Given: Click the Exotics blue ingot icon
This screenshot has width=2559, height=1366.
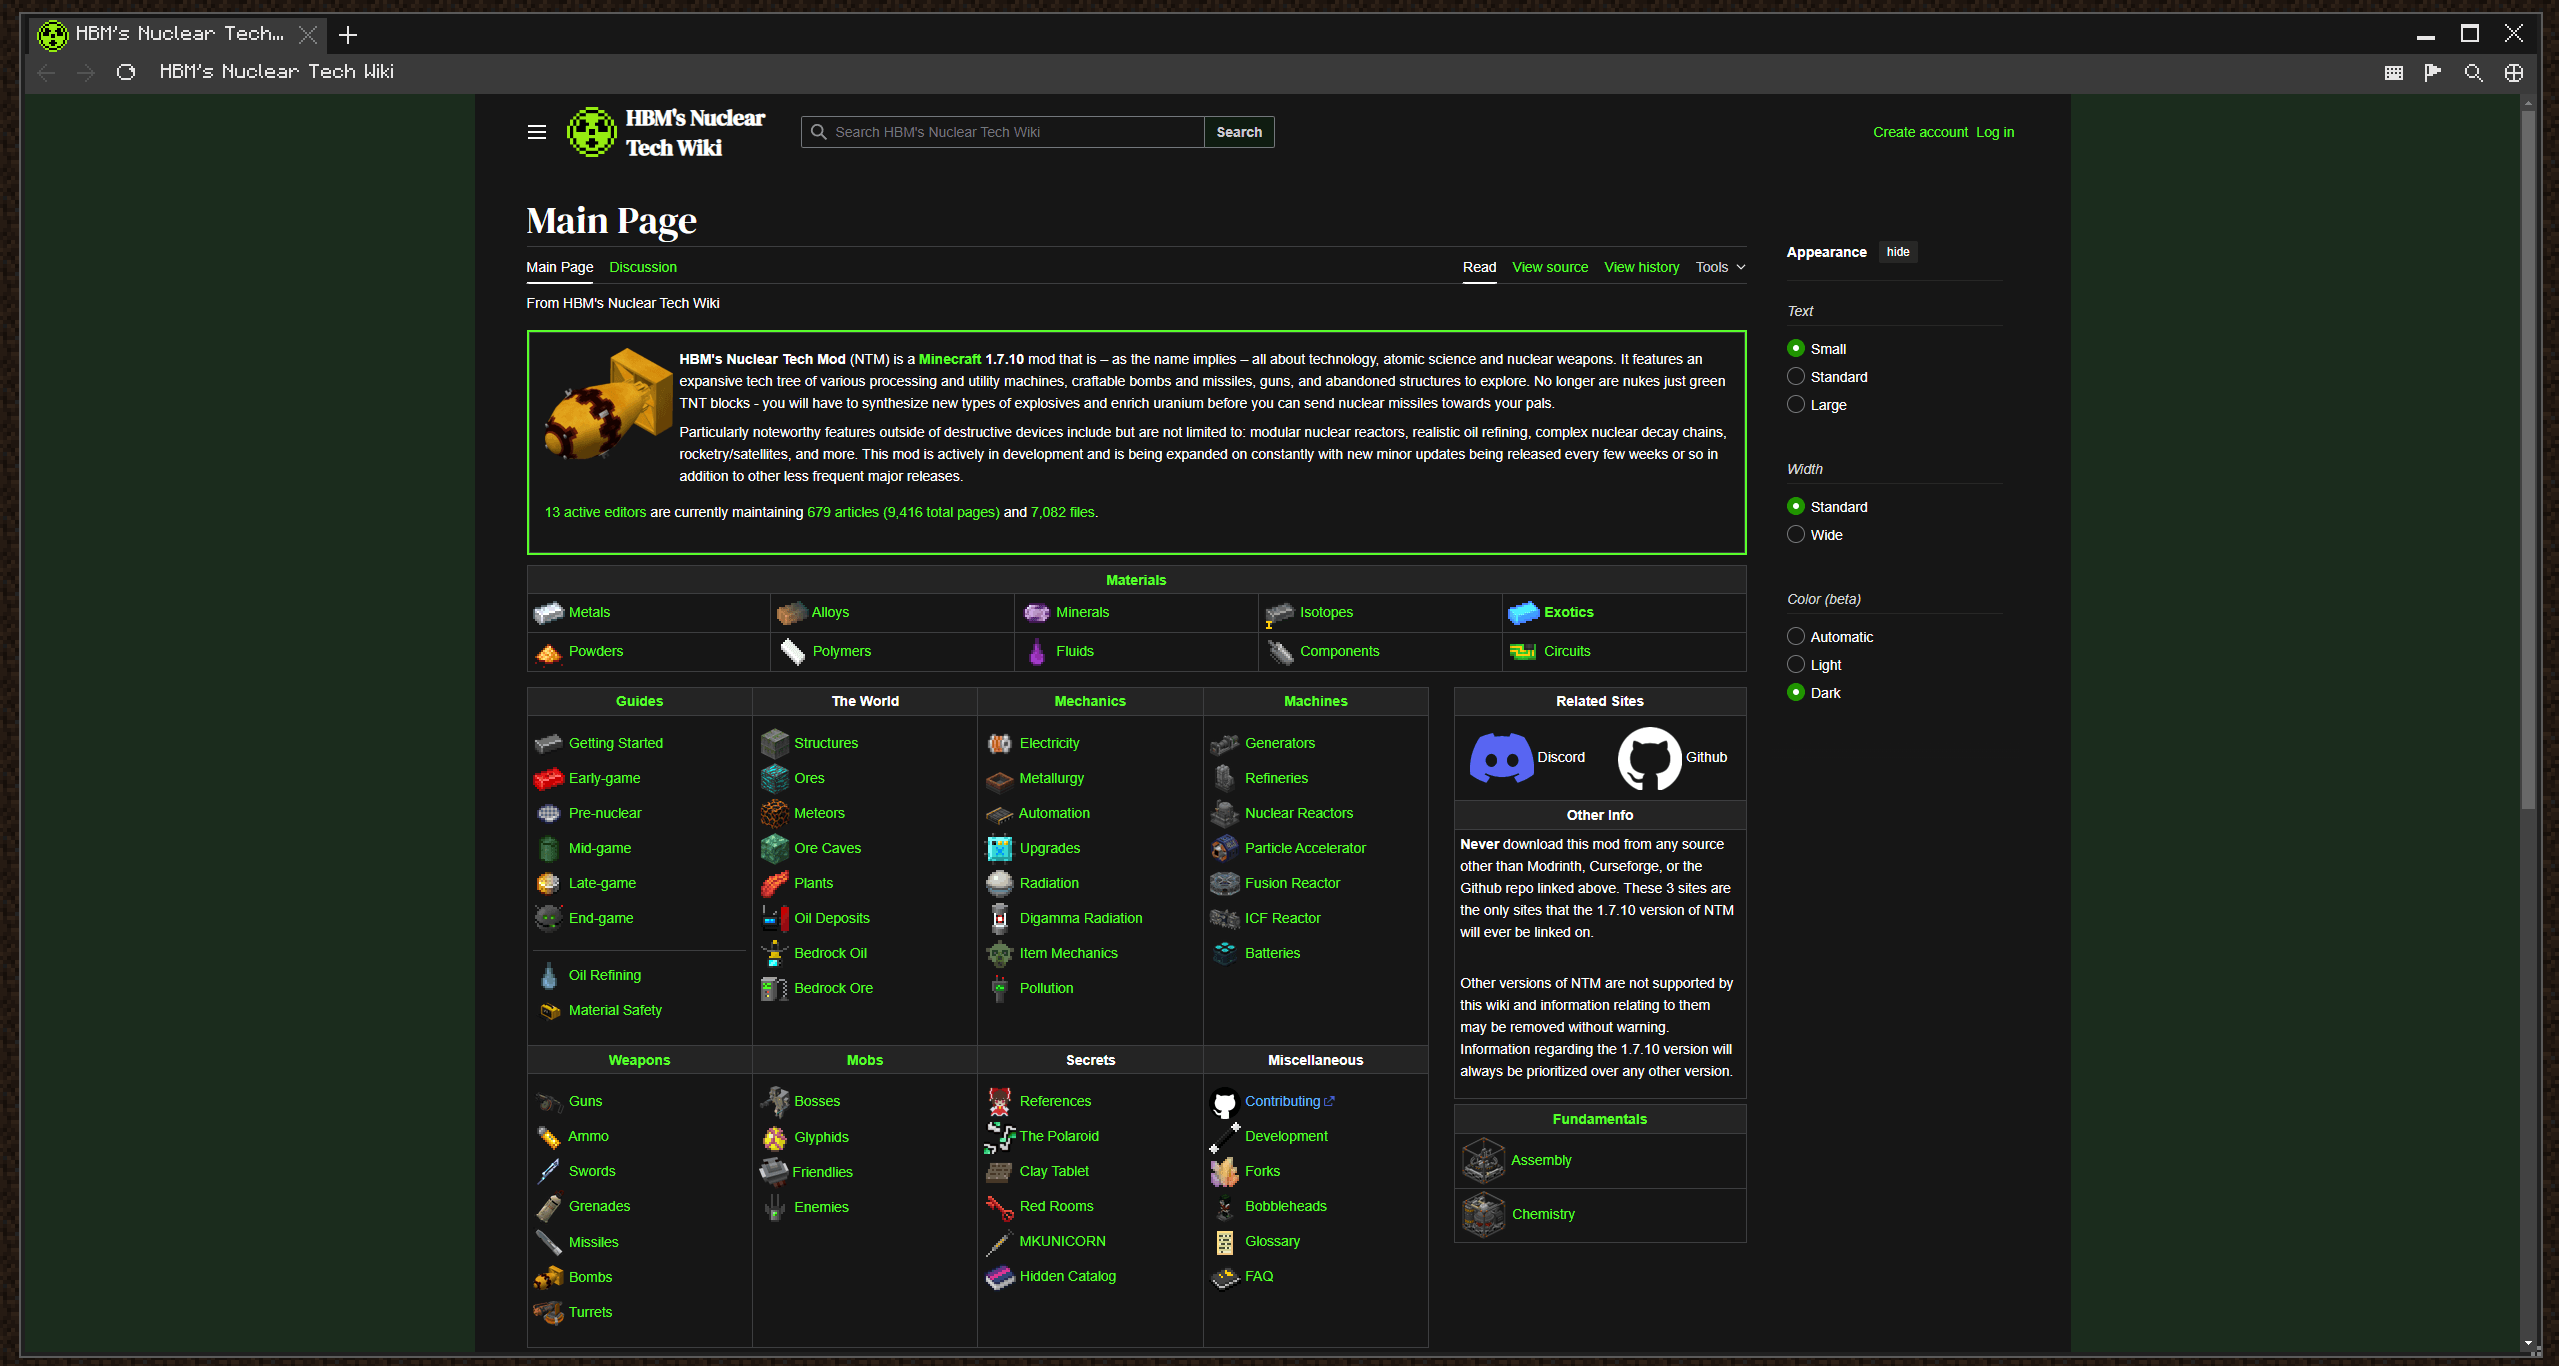Looking at the screenshot, I should (1523, 612).
